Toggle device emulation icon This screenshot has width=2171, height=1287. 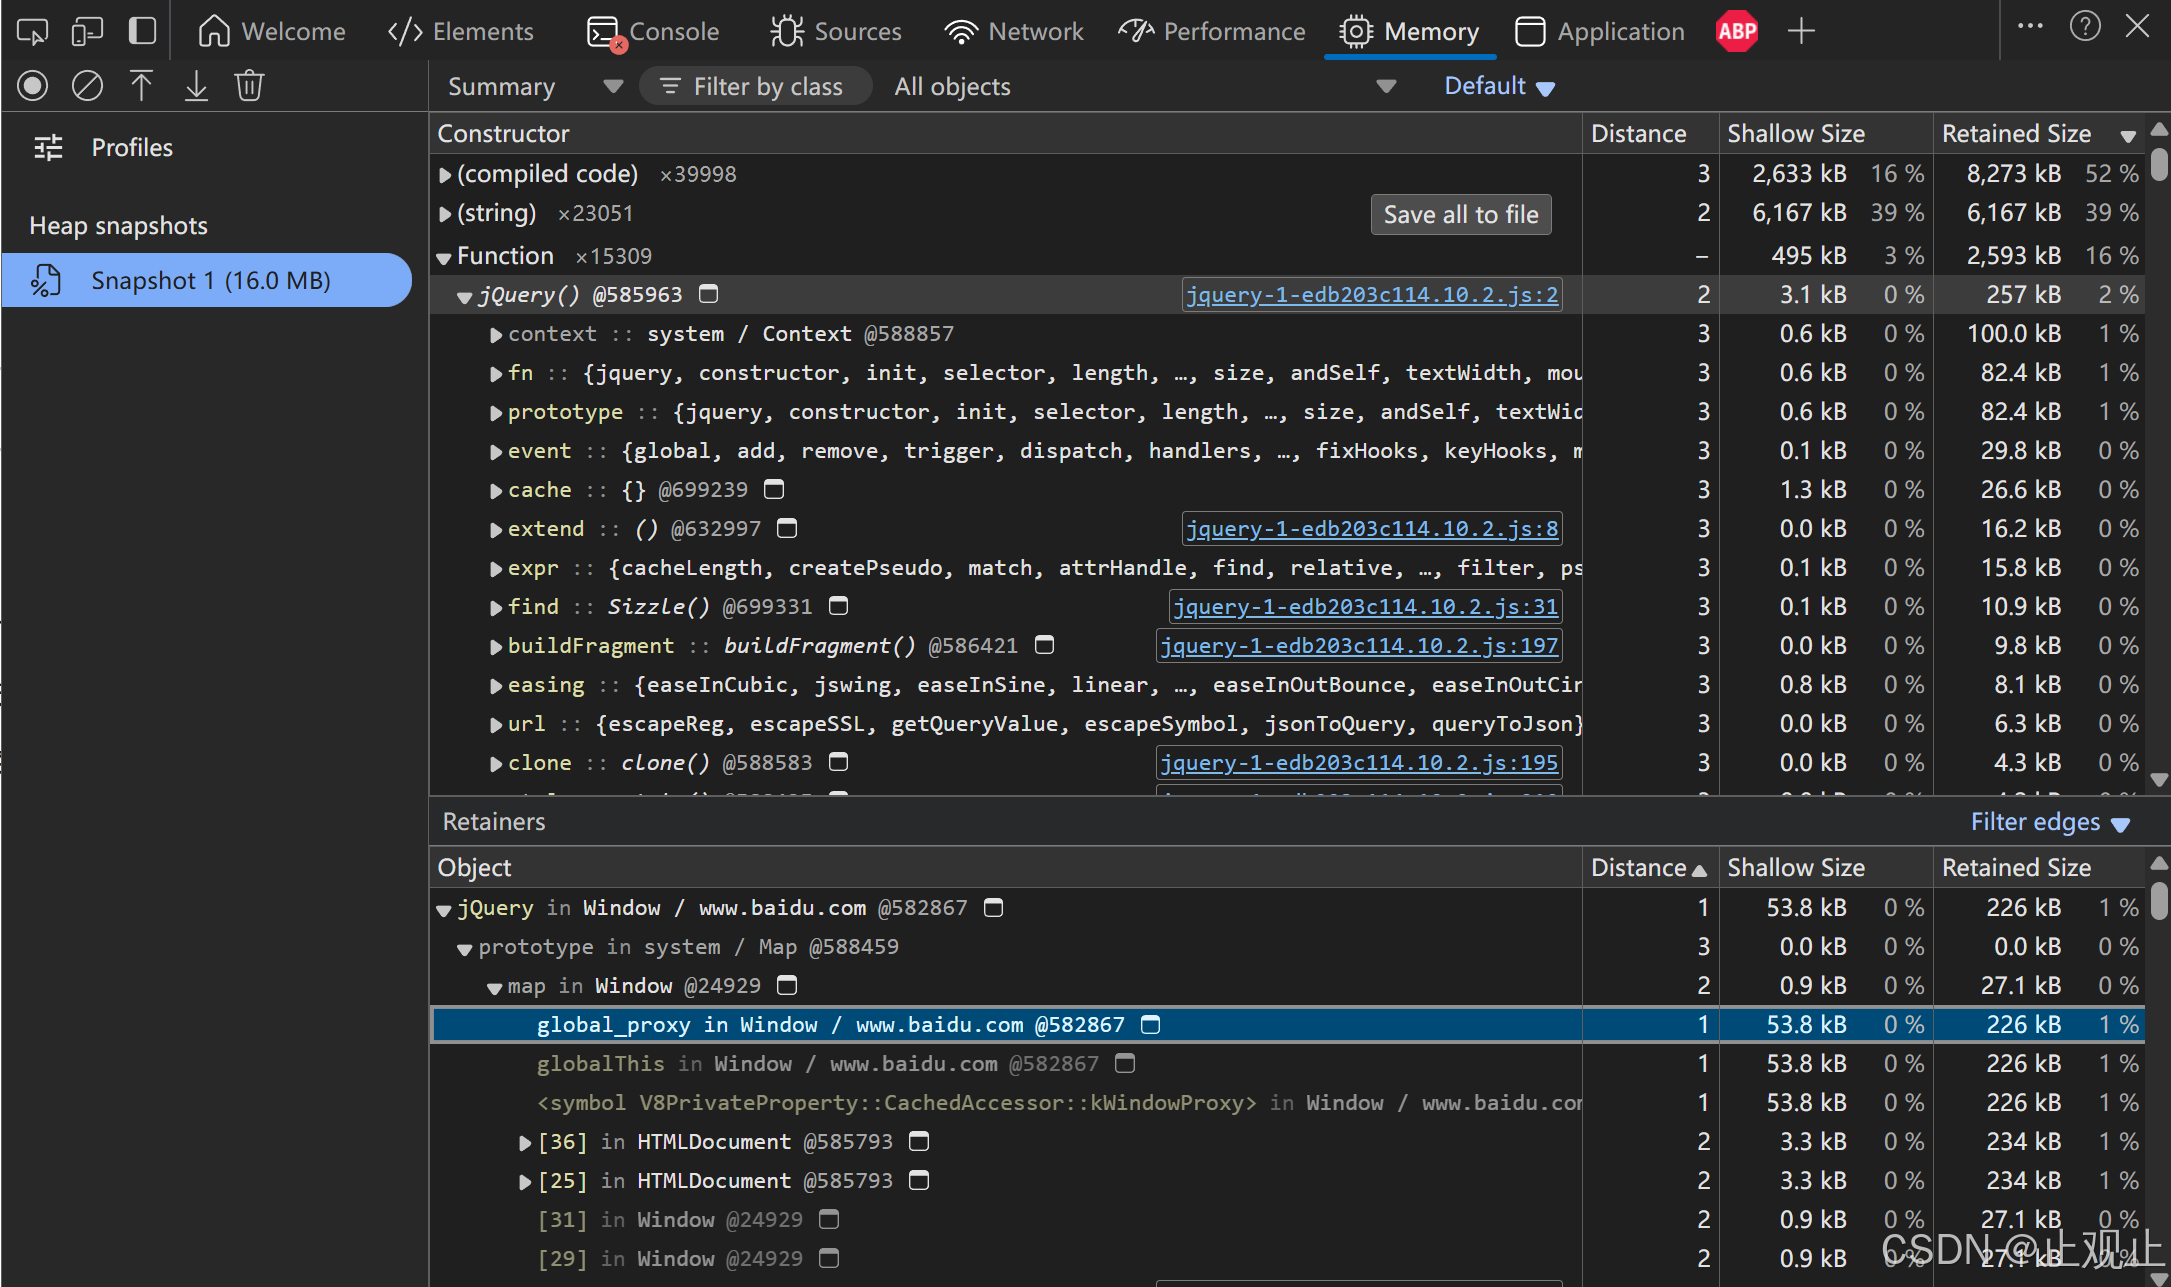[87, 31]
